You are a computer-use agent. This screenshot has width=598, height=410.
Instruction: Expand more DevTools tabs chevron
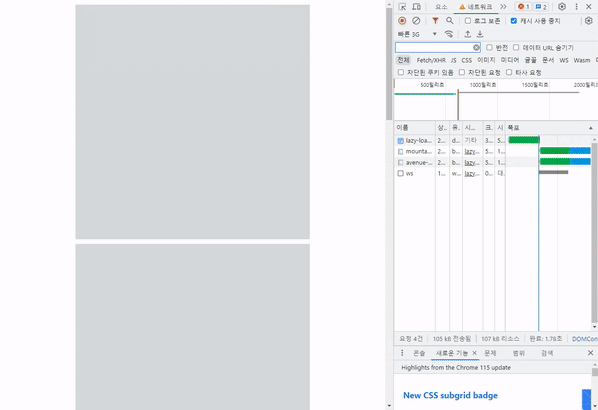[503, 7]
